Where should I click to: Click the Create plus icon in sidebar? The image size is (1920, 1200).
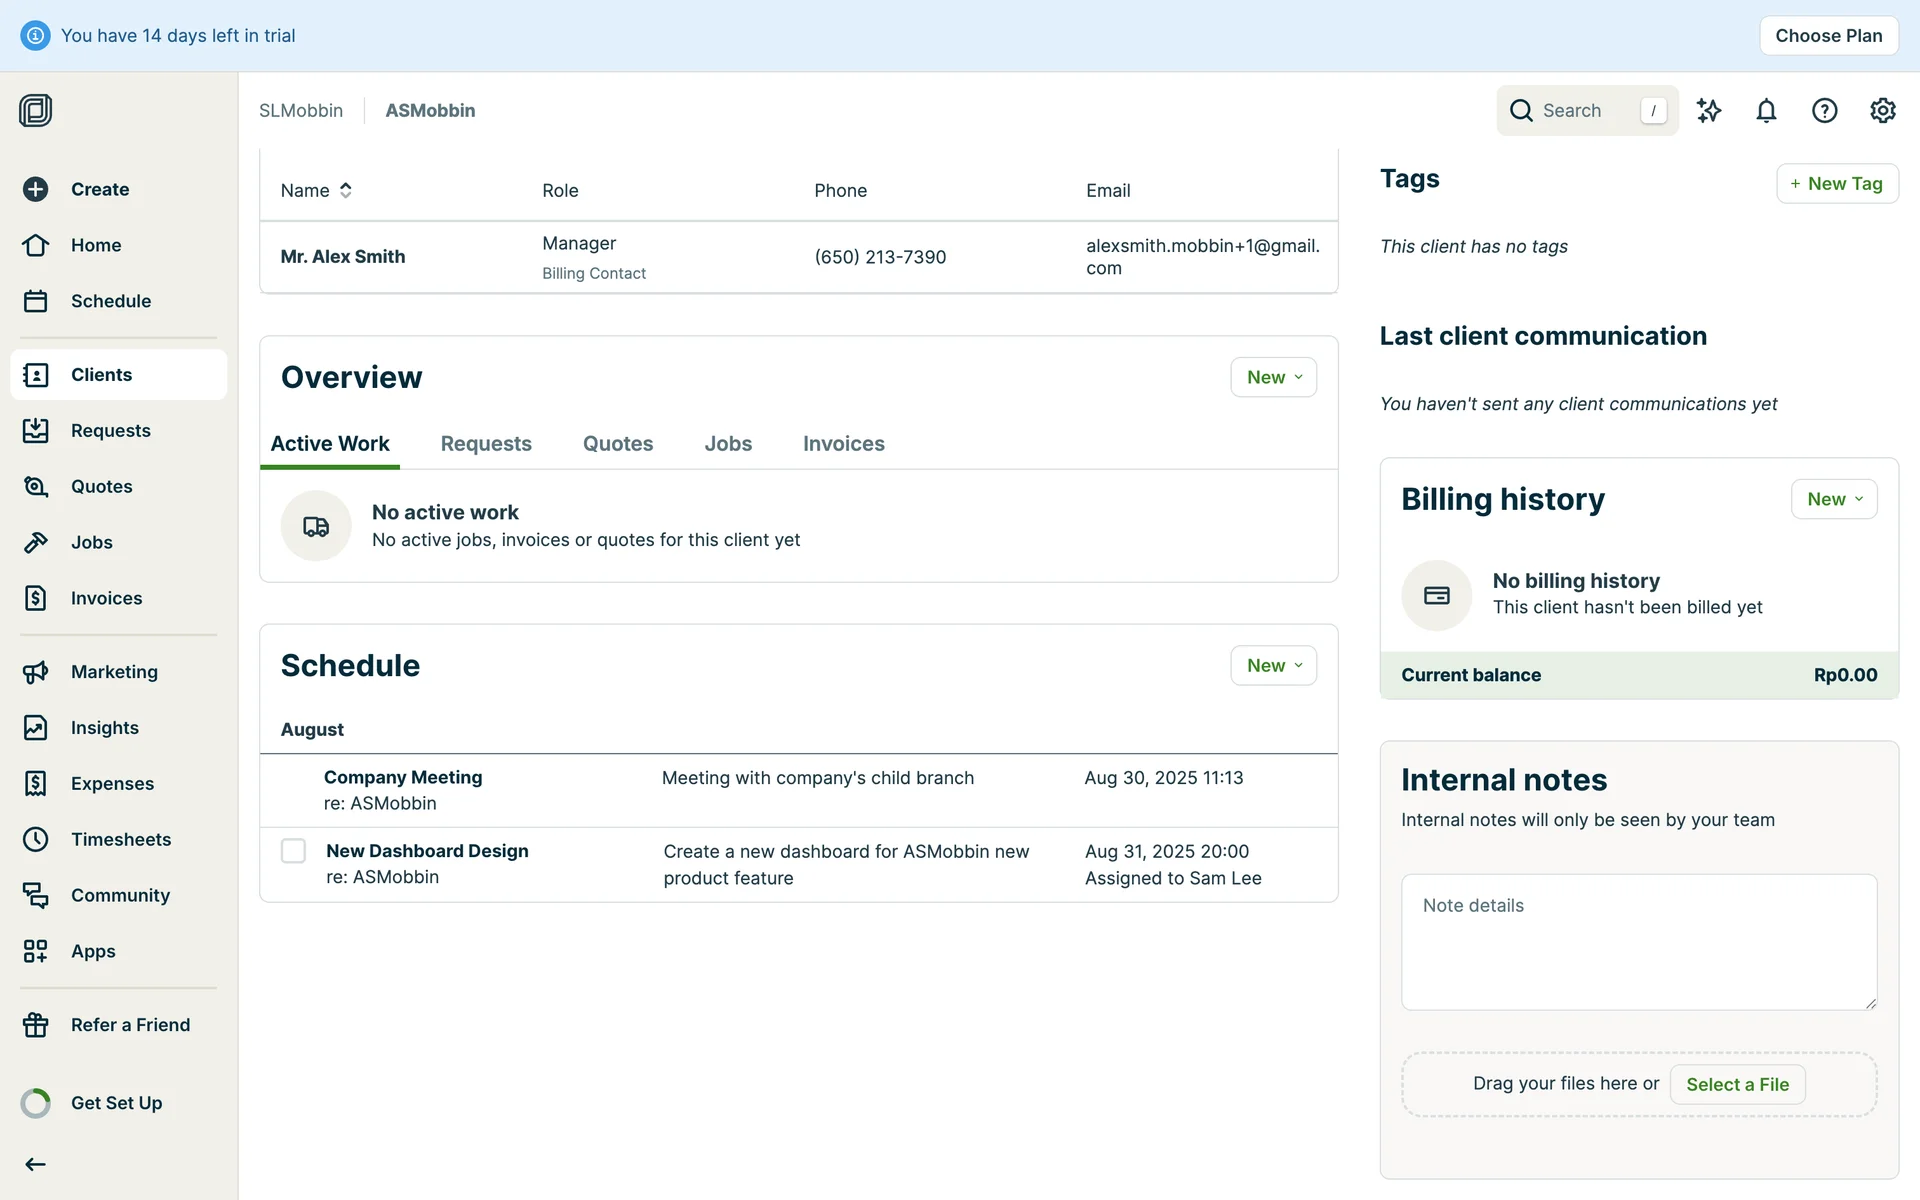point(36,189)
